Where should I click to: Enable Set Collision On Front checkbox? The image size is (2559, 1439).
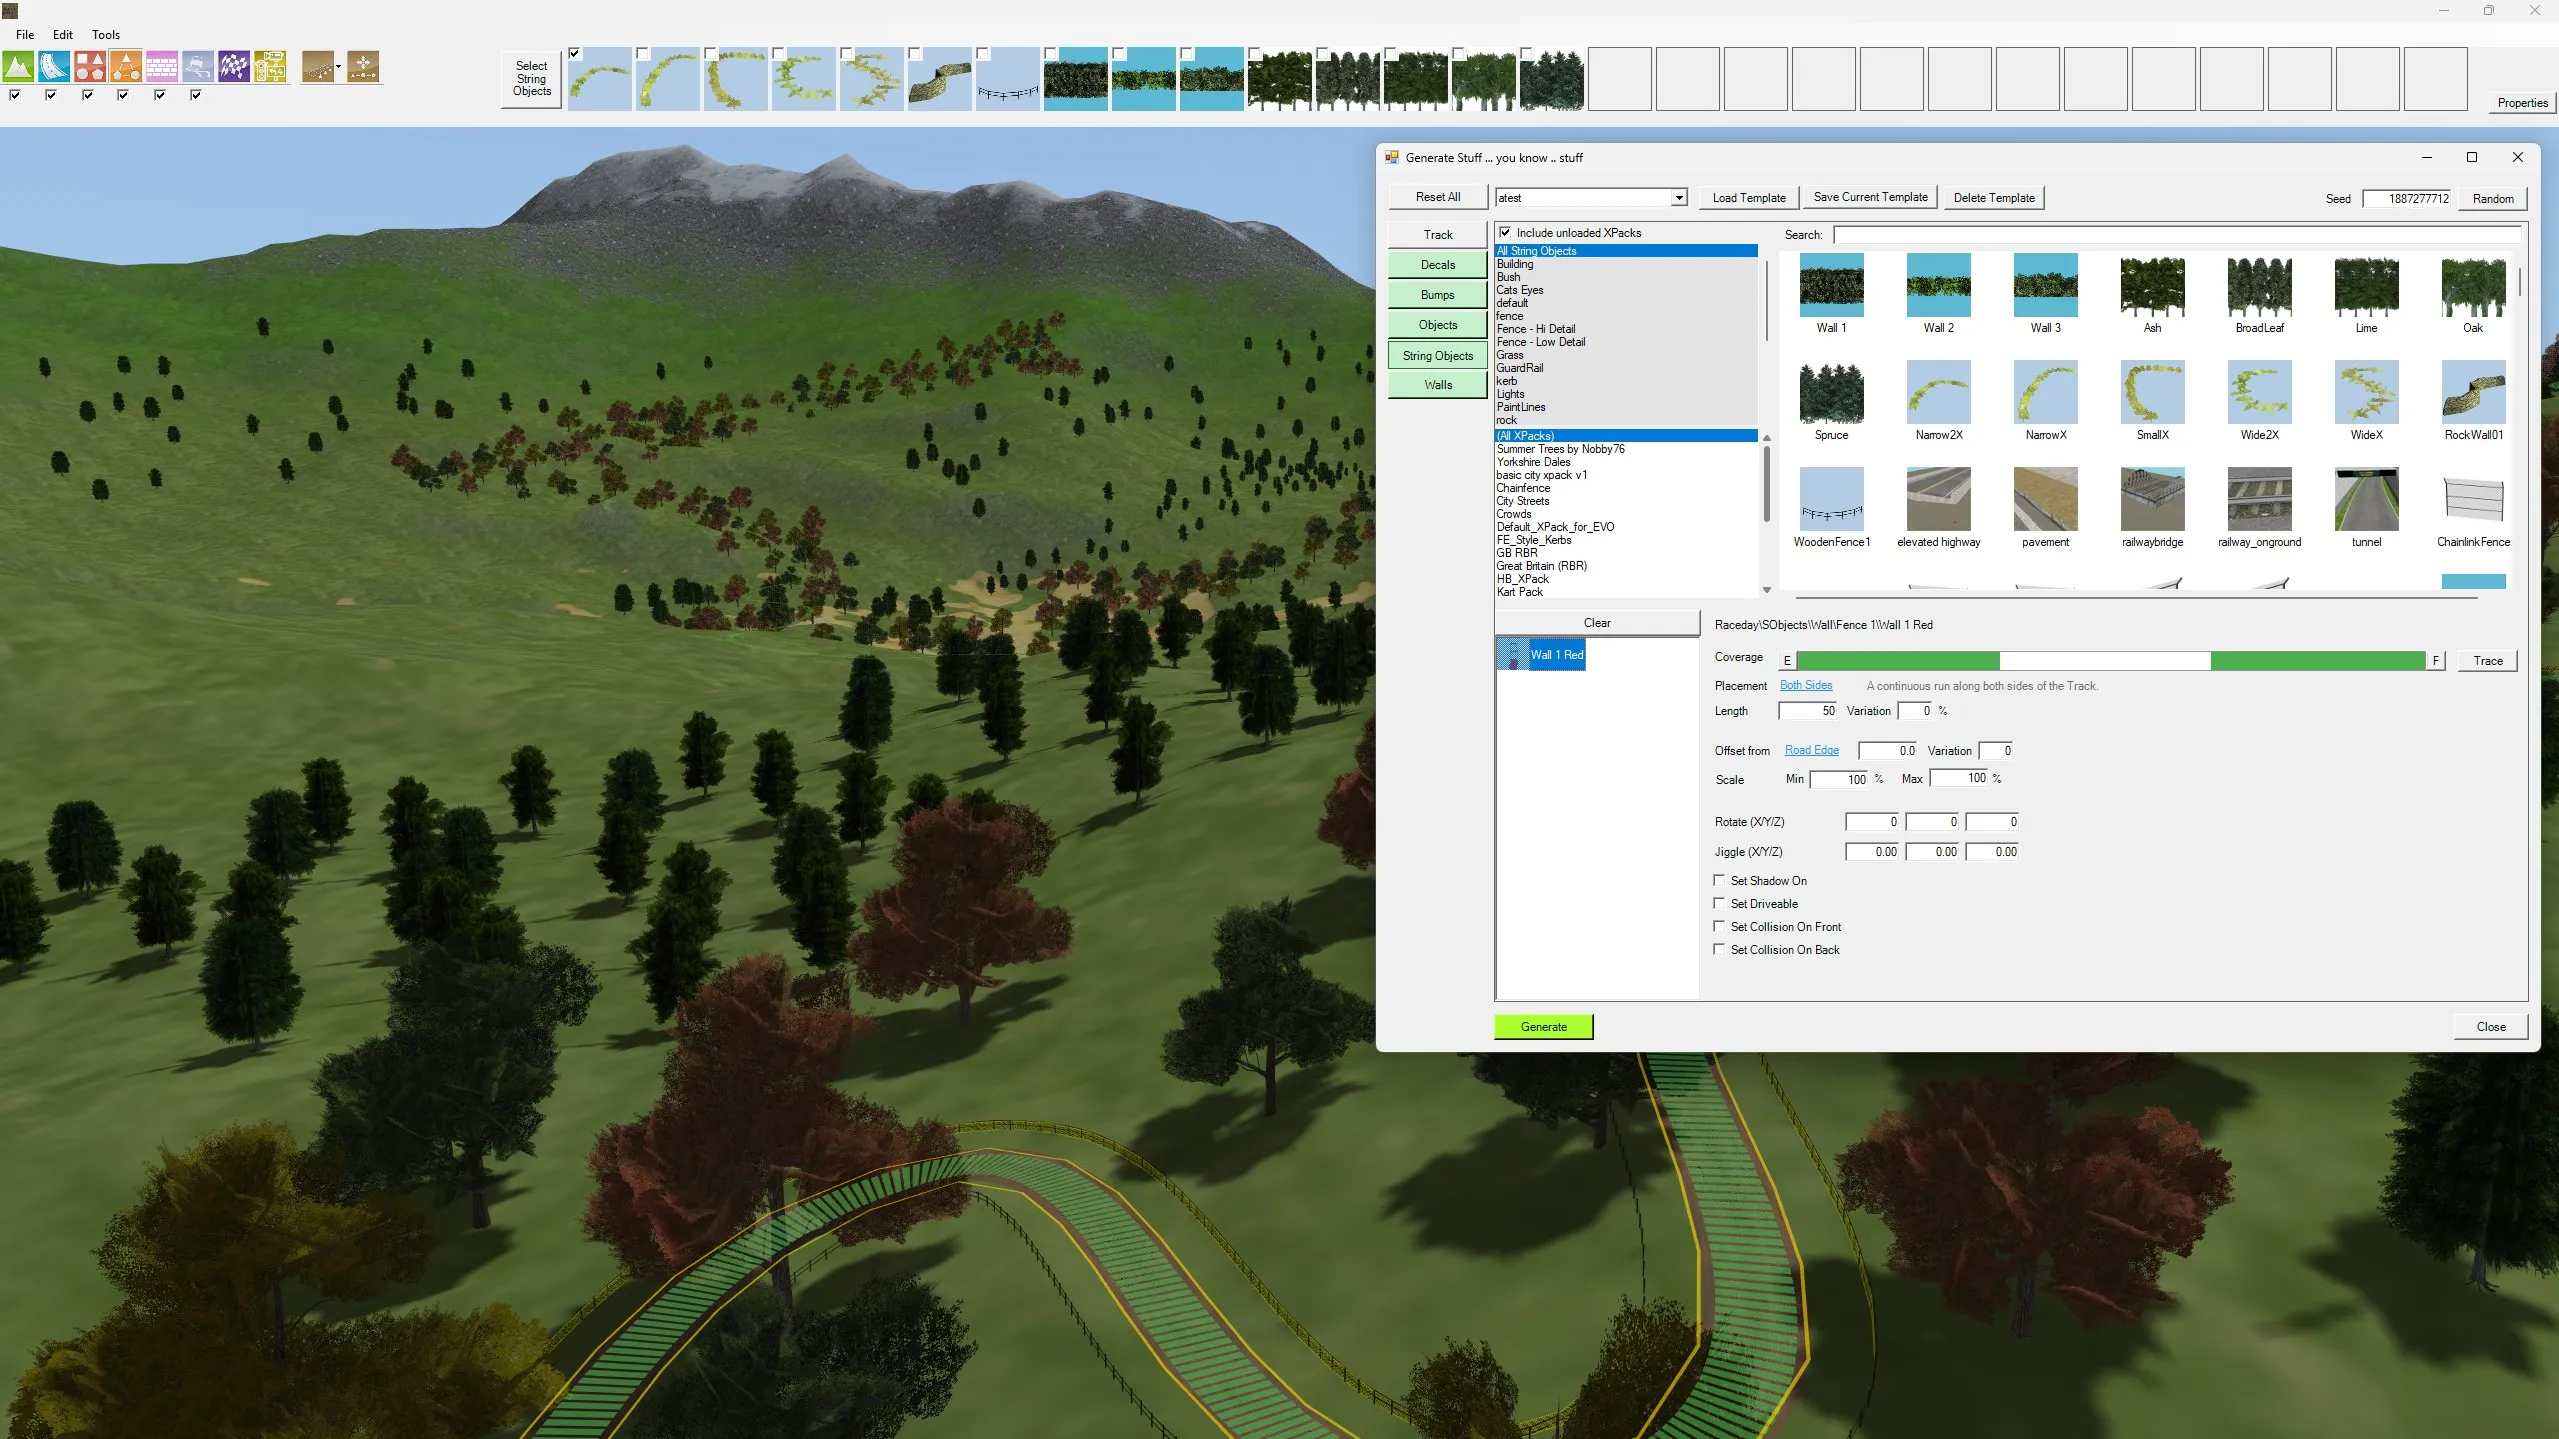click(x=1719, y=926)
